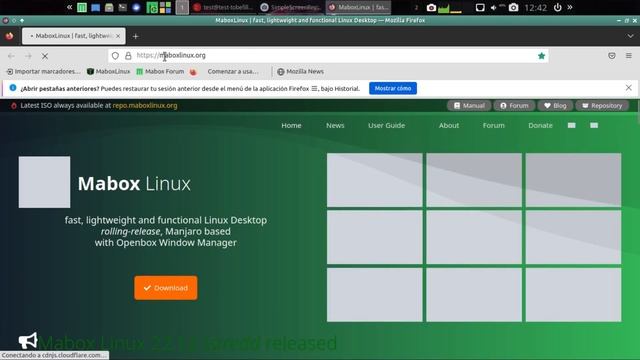Image resolution: width=640 pixels, height=360 pixels.
Task: Open the bottom-right screenshot thumbnail in grid
Action: click(573, 295)
